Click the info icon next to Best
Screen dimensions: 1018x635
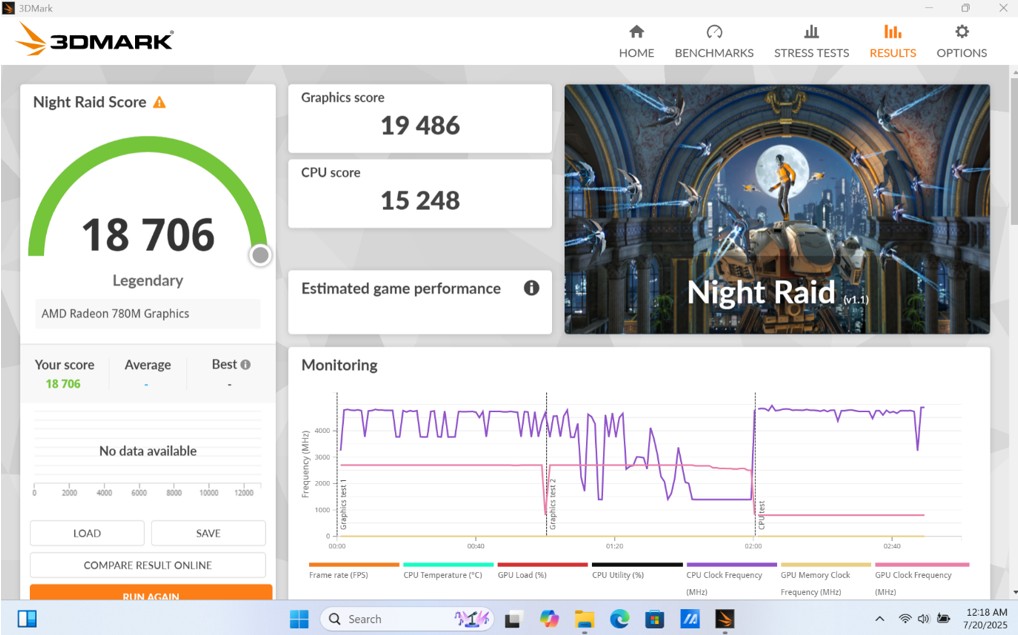click(245, 365)
